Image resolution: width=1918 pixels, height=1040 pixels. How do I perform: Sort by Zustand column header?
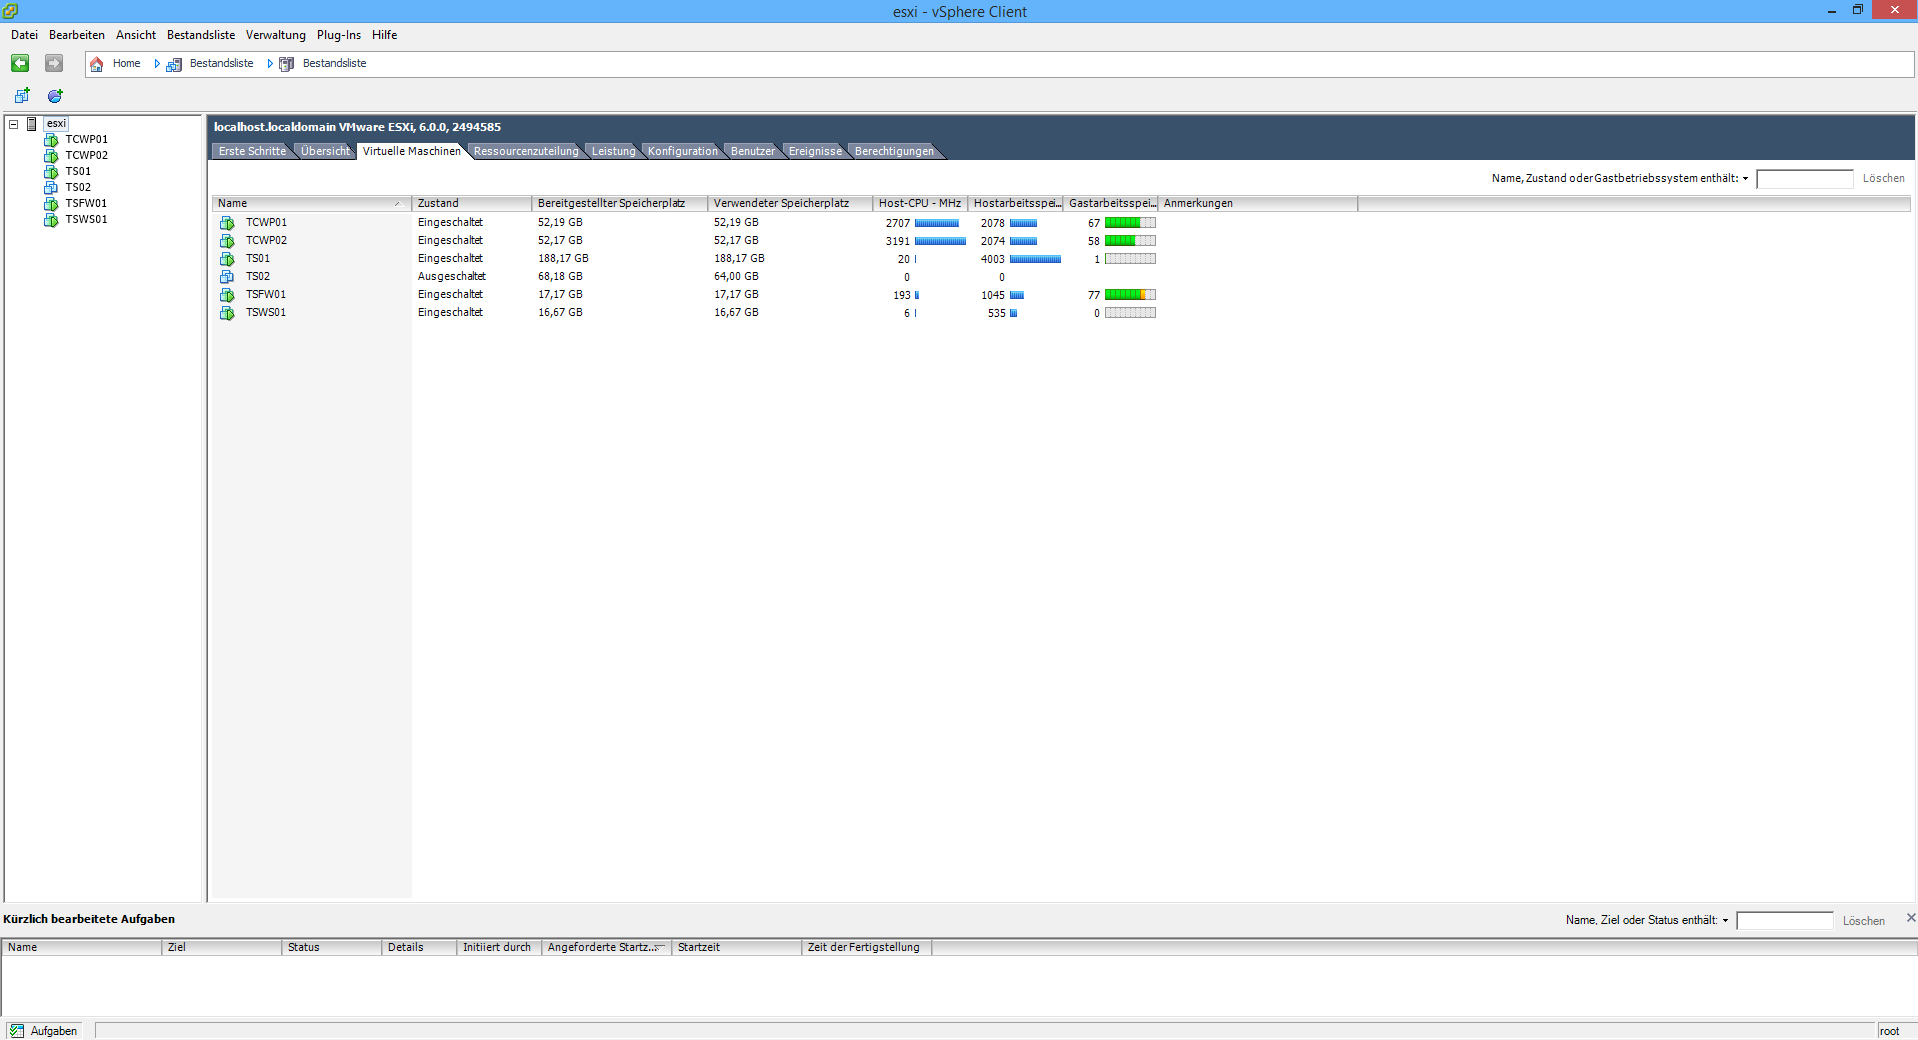471,203
